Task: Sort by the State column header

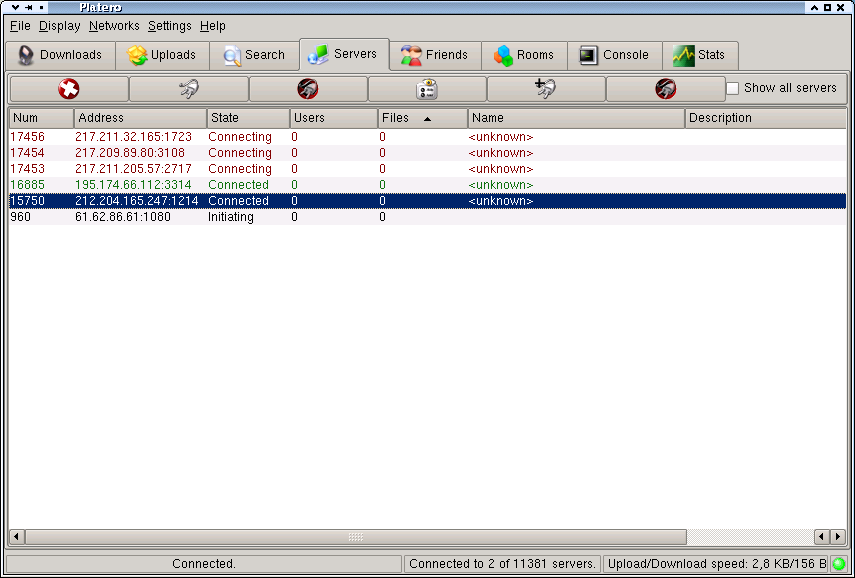Action: pos(249,118)
